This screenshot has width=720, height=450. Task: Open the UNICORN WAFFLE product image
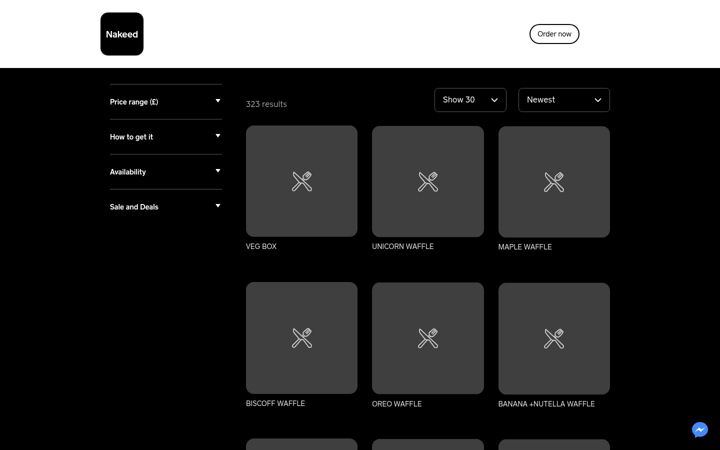click(x=428, y=182)
